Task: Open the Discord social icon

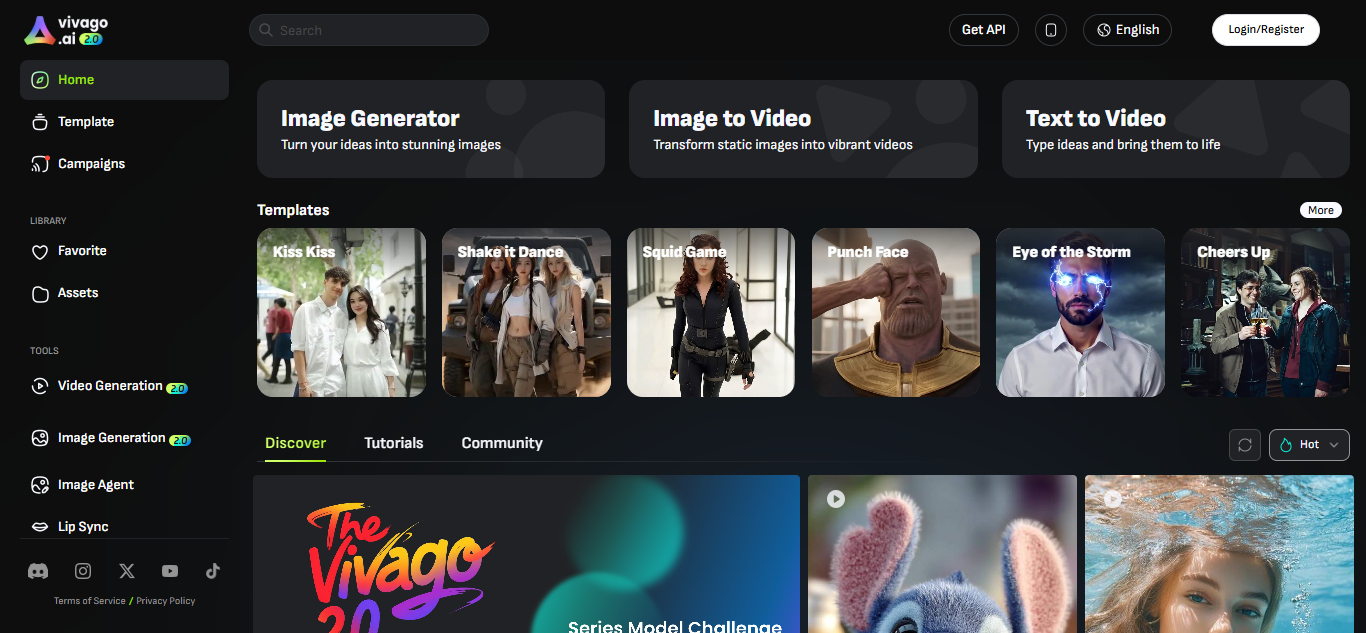Action: [38, 571]
